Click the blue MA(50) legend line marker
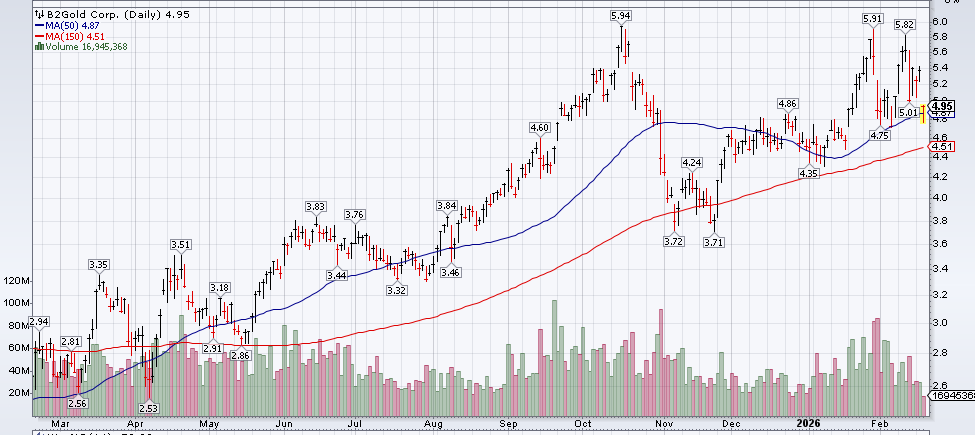Viewport: 975px width, 435px height. coord(38,26)
